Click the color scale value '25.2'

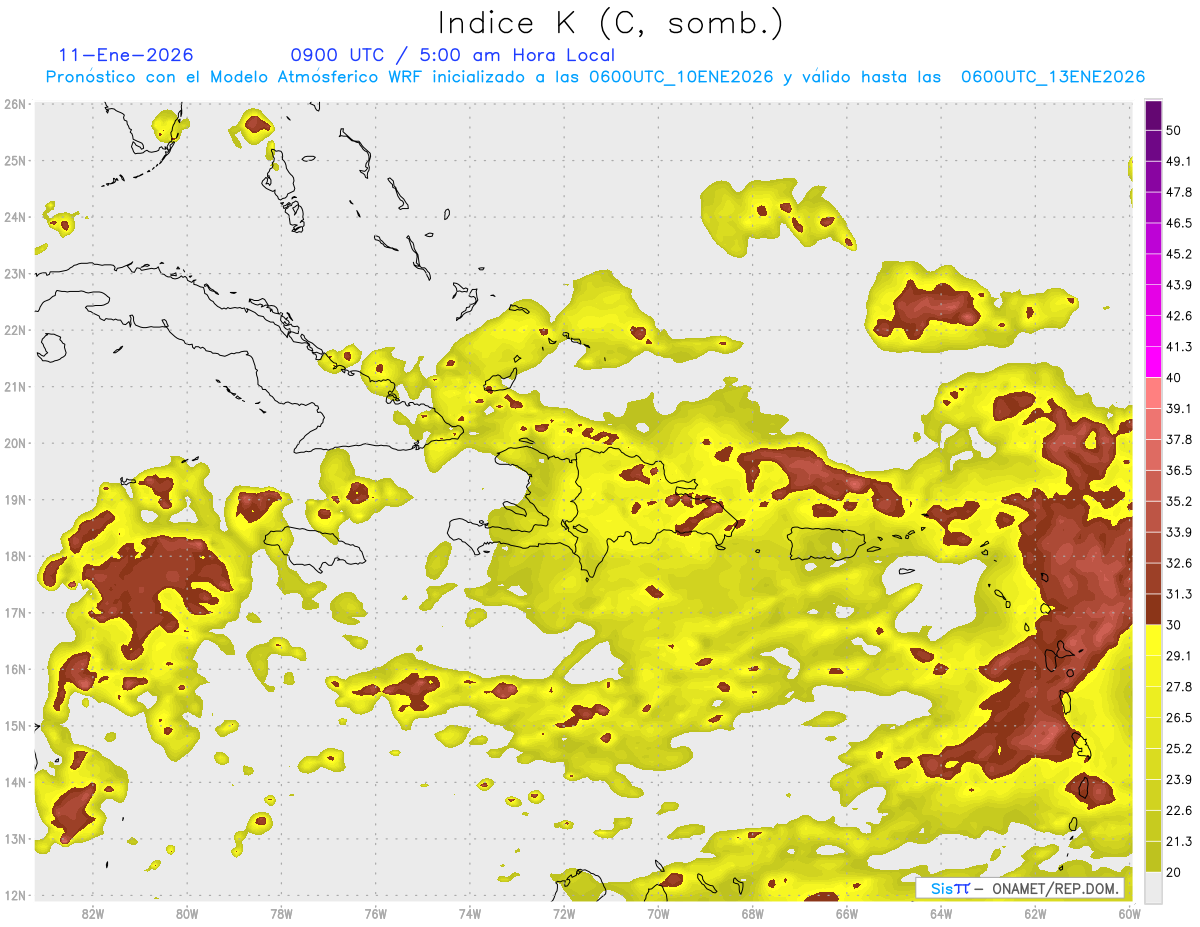coord(1179,749)
